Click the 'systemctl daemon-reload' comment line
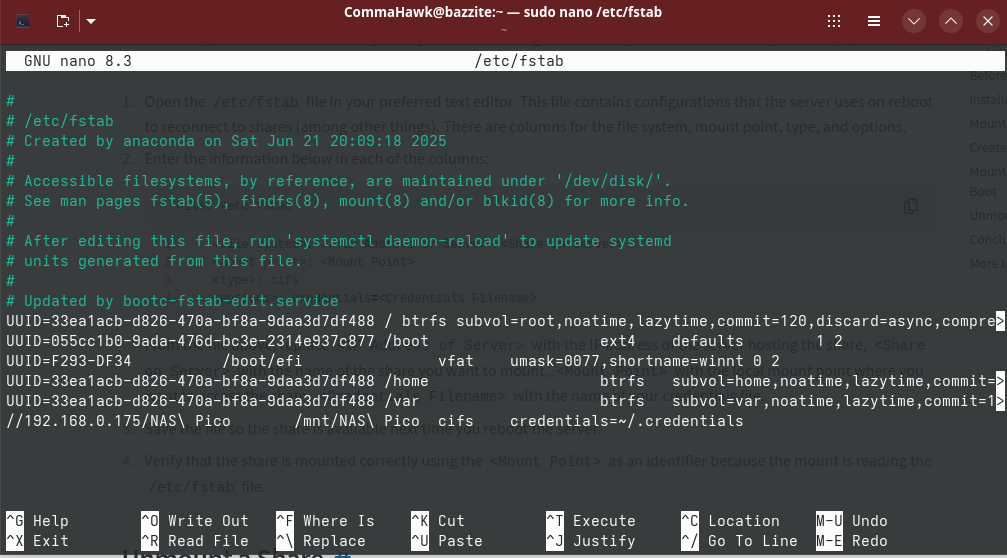 [338, 241]
